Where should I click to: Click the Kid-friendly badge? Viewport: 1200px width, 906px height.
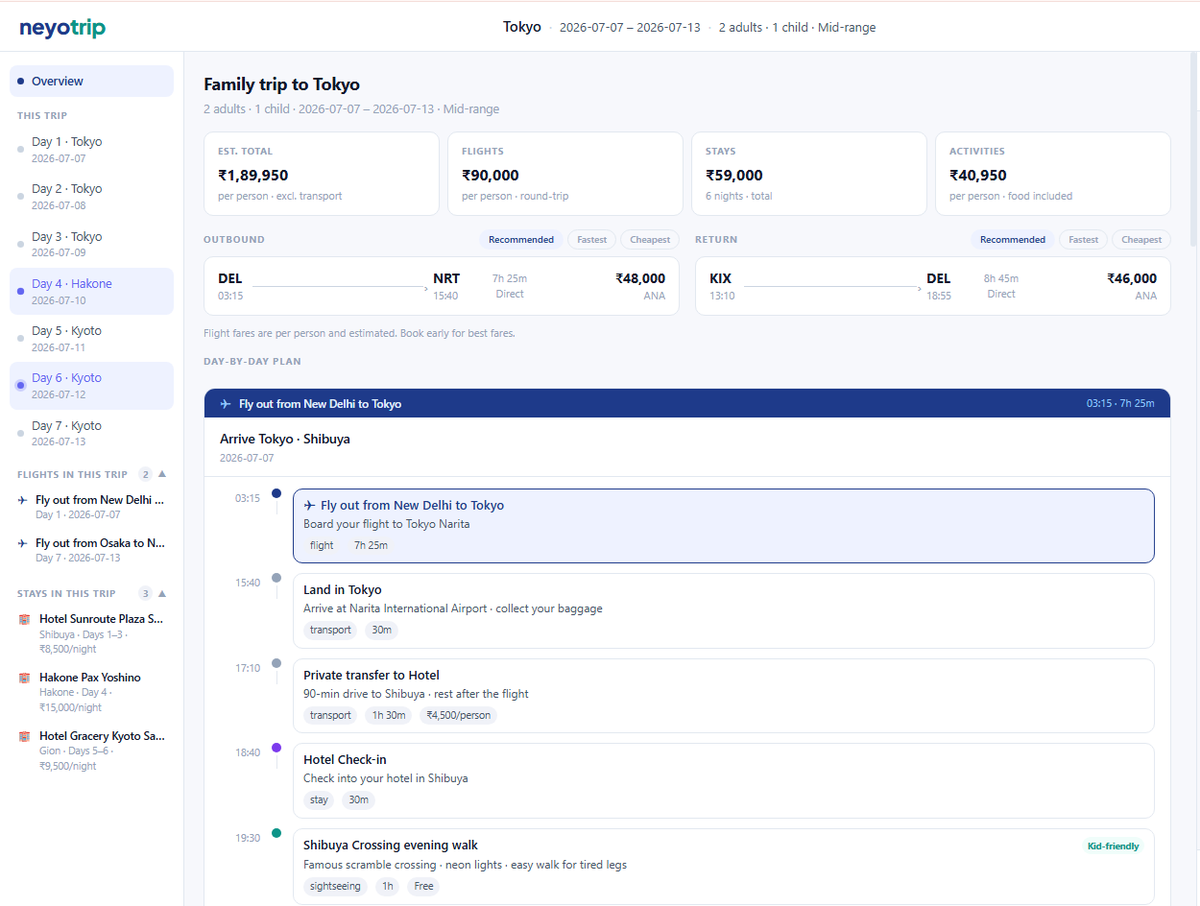click(x=1113, y=846)
